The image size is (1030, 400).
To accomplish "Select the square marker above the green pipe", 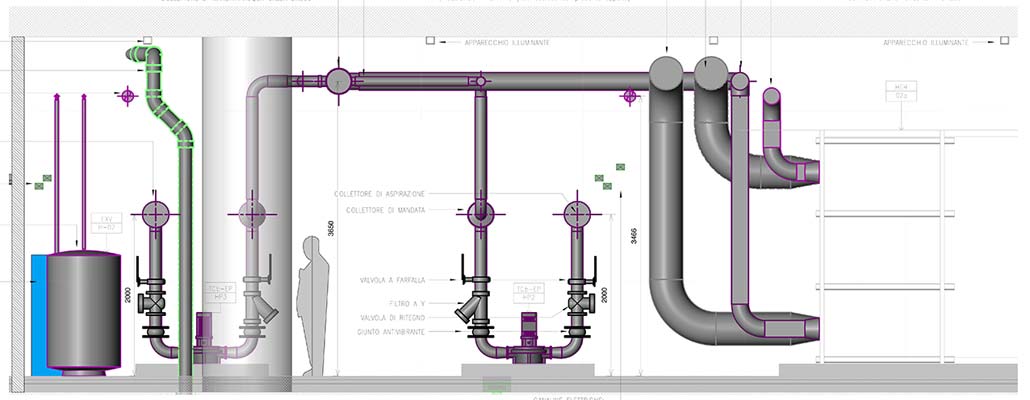I will [147, 41].
